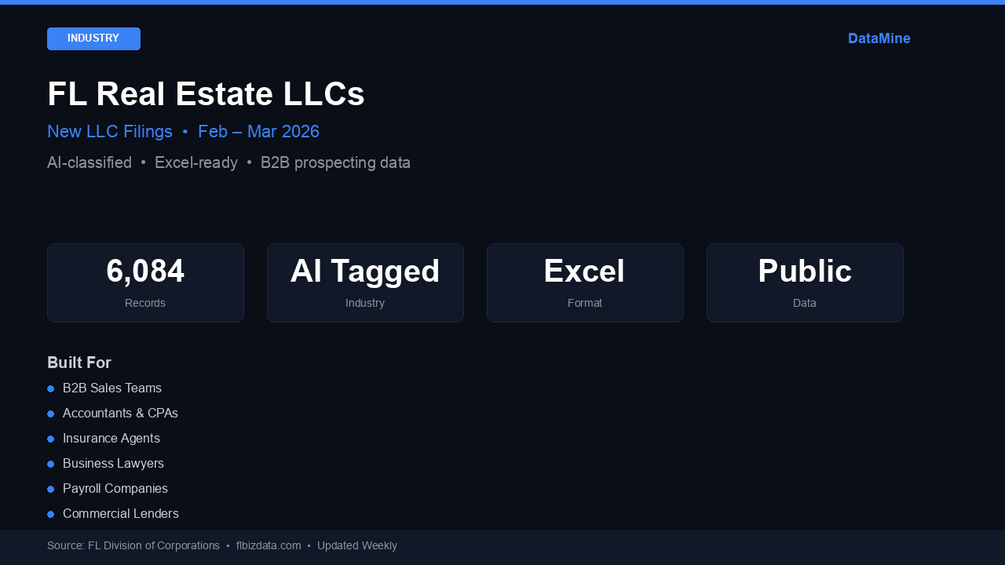This screenshot has height=565, width=1005.
Task: Click the bullet icon beside Insurance Agents
Action: click(51, 439)
